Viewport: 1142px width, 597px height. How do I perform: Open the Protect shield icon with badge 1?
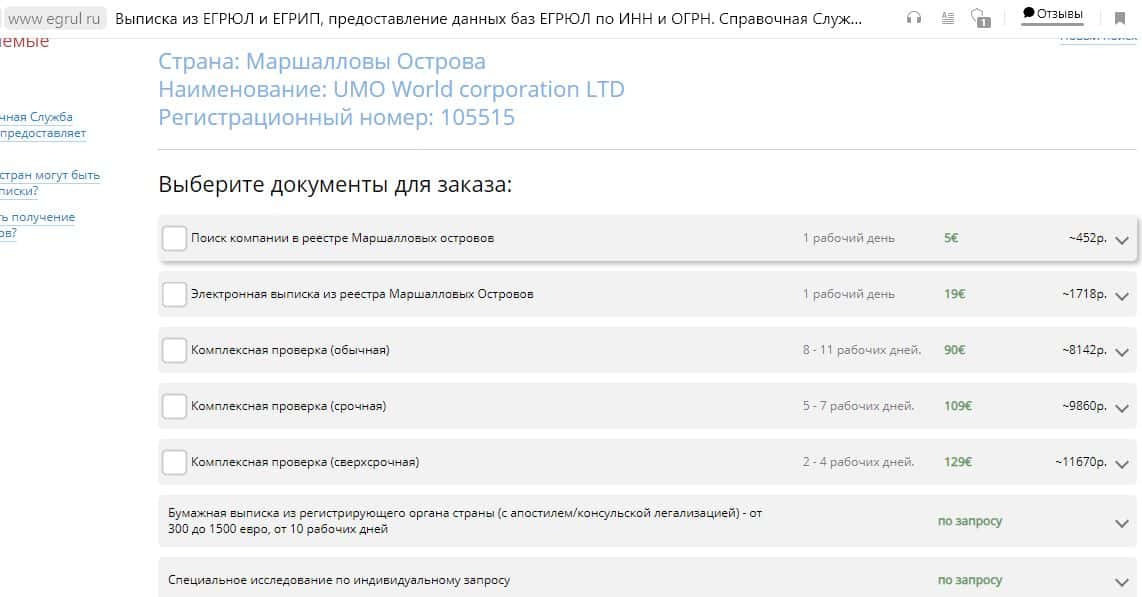point(981,18)
